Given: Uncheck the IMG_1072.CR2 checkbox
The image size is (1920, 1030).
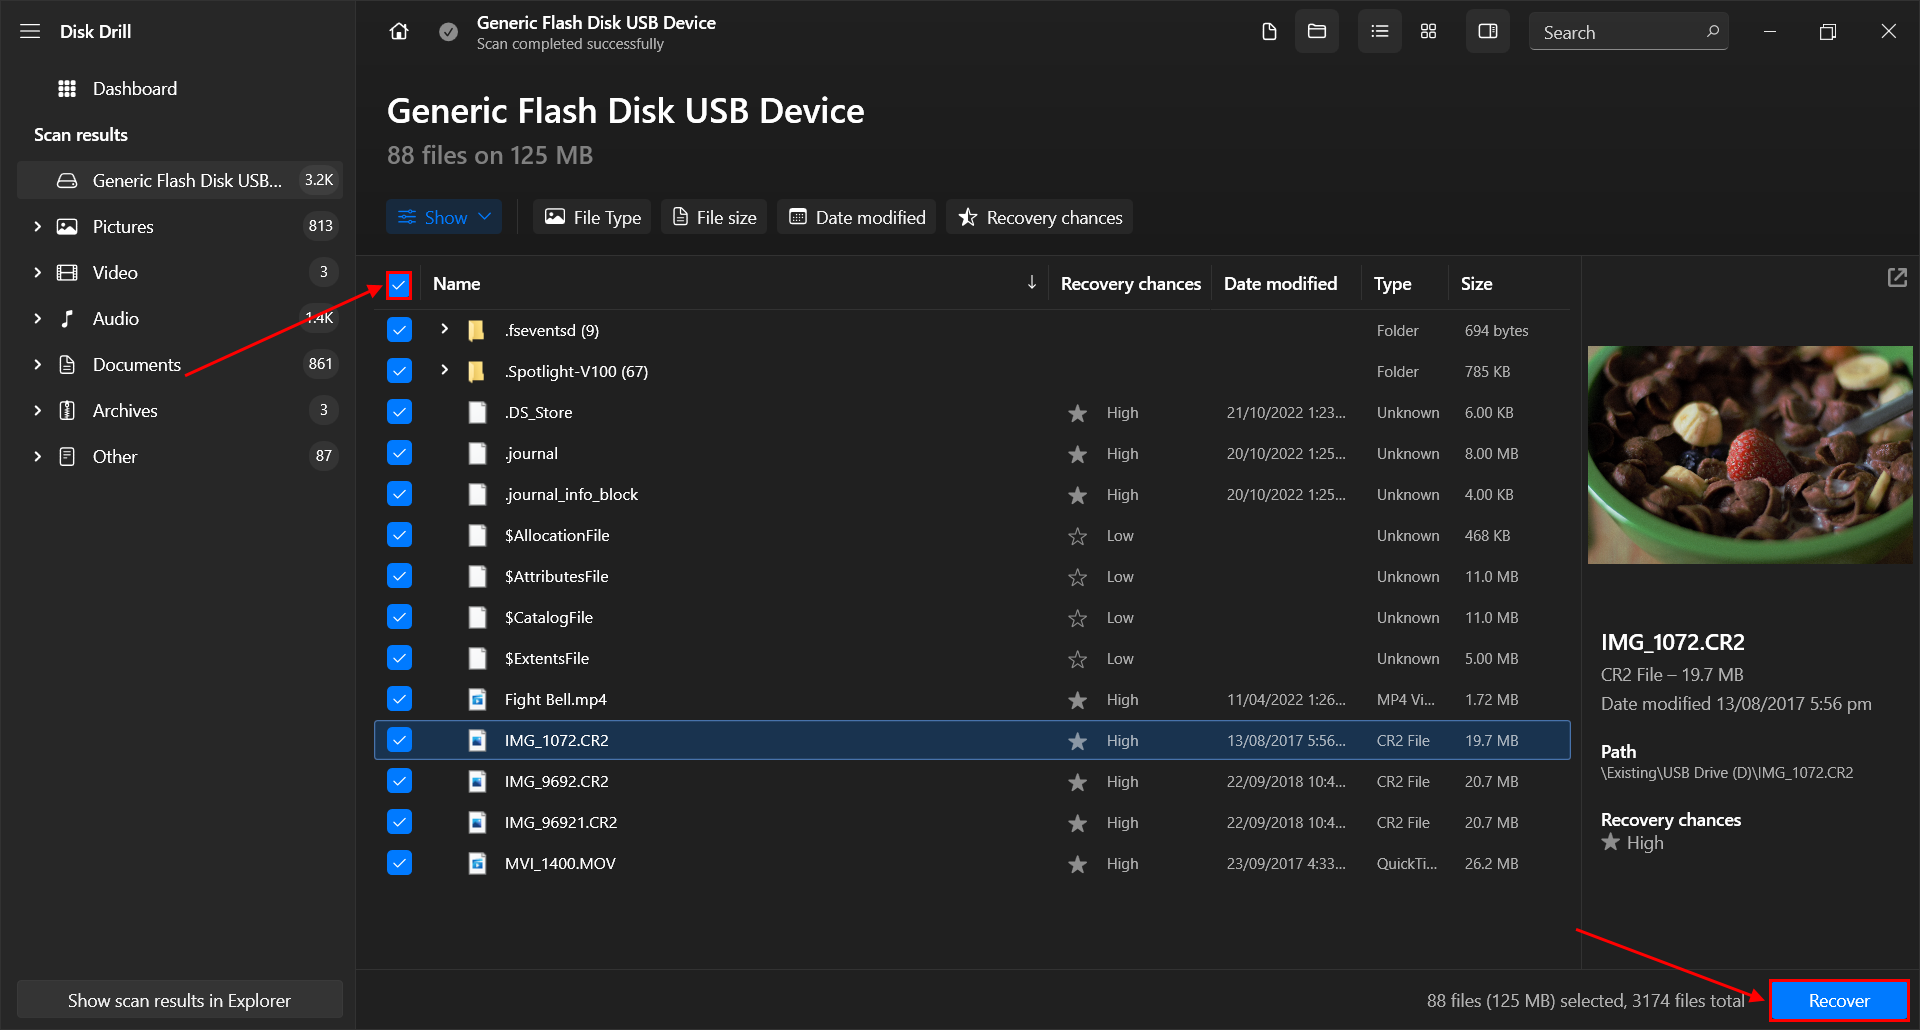Looking at the screenshot, I should pos(399,740).
